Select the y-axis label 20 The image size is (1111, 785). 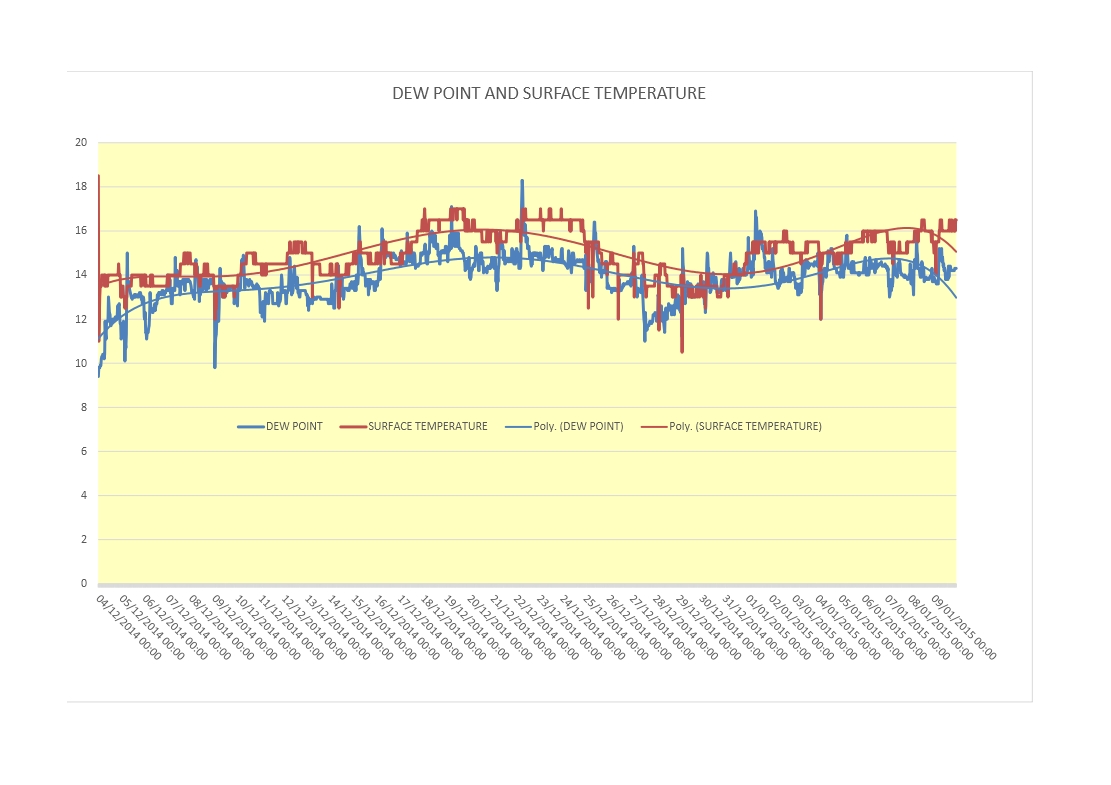tap(81, 143)
